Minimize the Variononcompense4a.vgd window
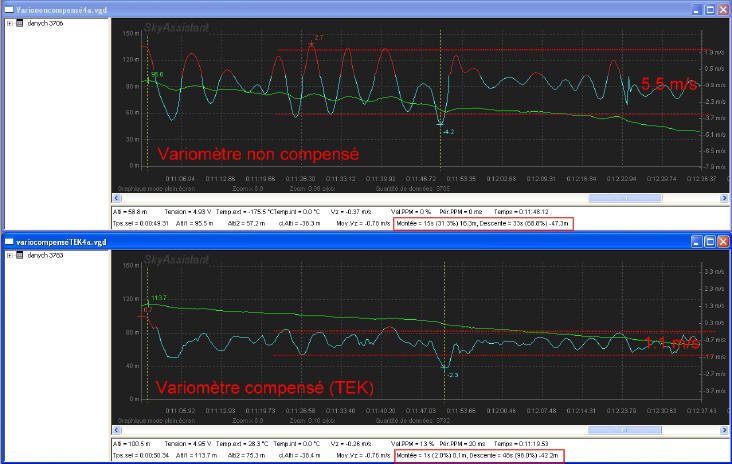The width and height of the screenshot is (732, 464). point(697,10)
